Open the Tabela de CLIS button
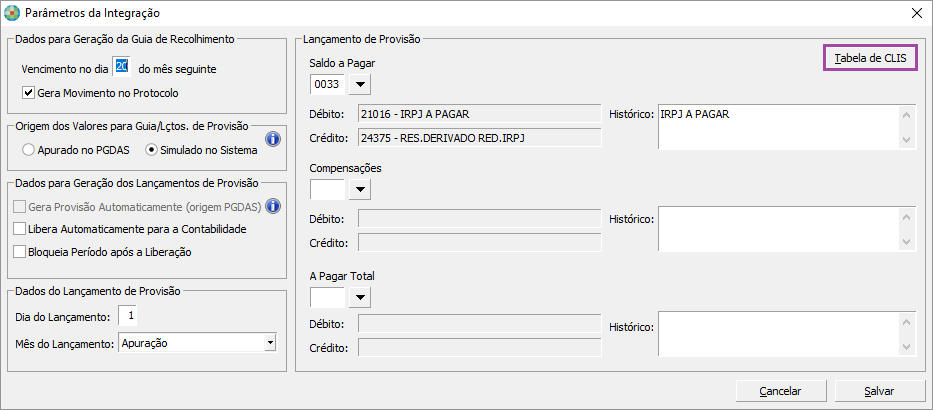The image size is (933, 410). (870, 59)
